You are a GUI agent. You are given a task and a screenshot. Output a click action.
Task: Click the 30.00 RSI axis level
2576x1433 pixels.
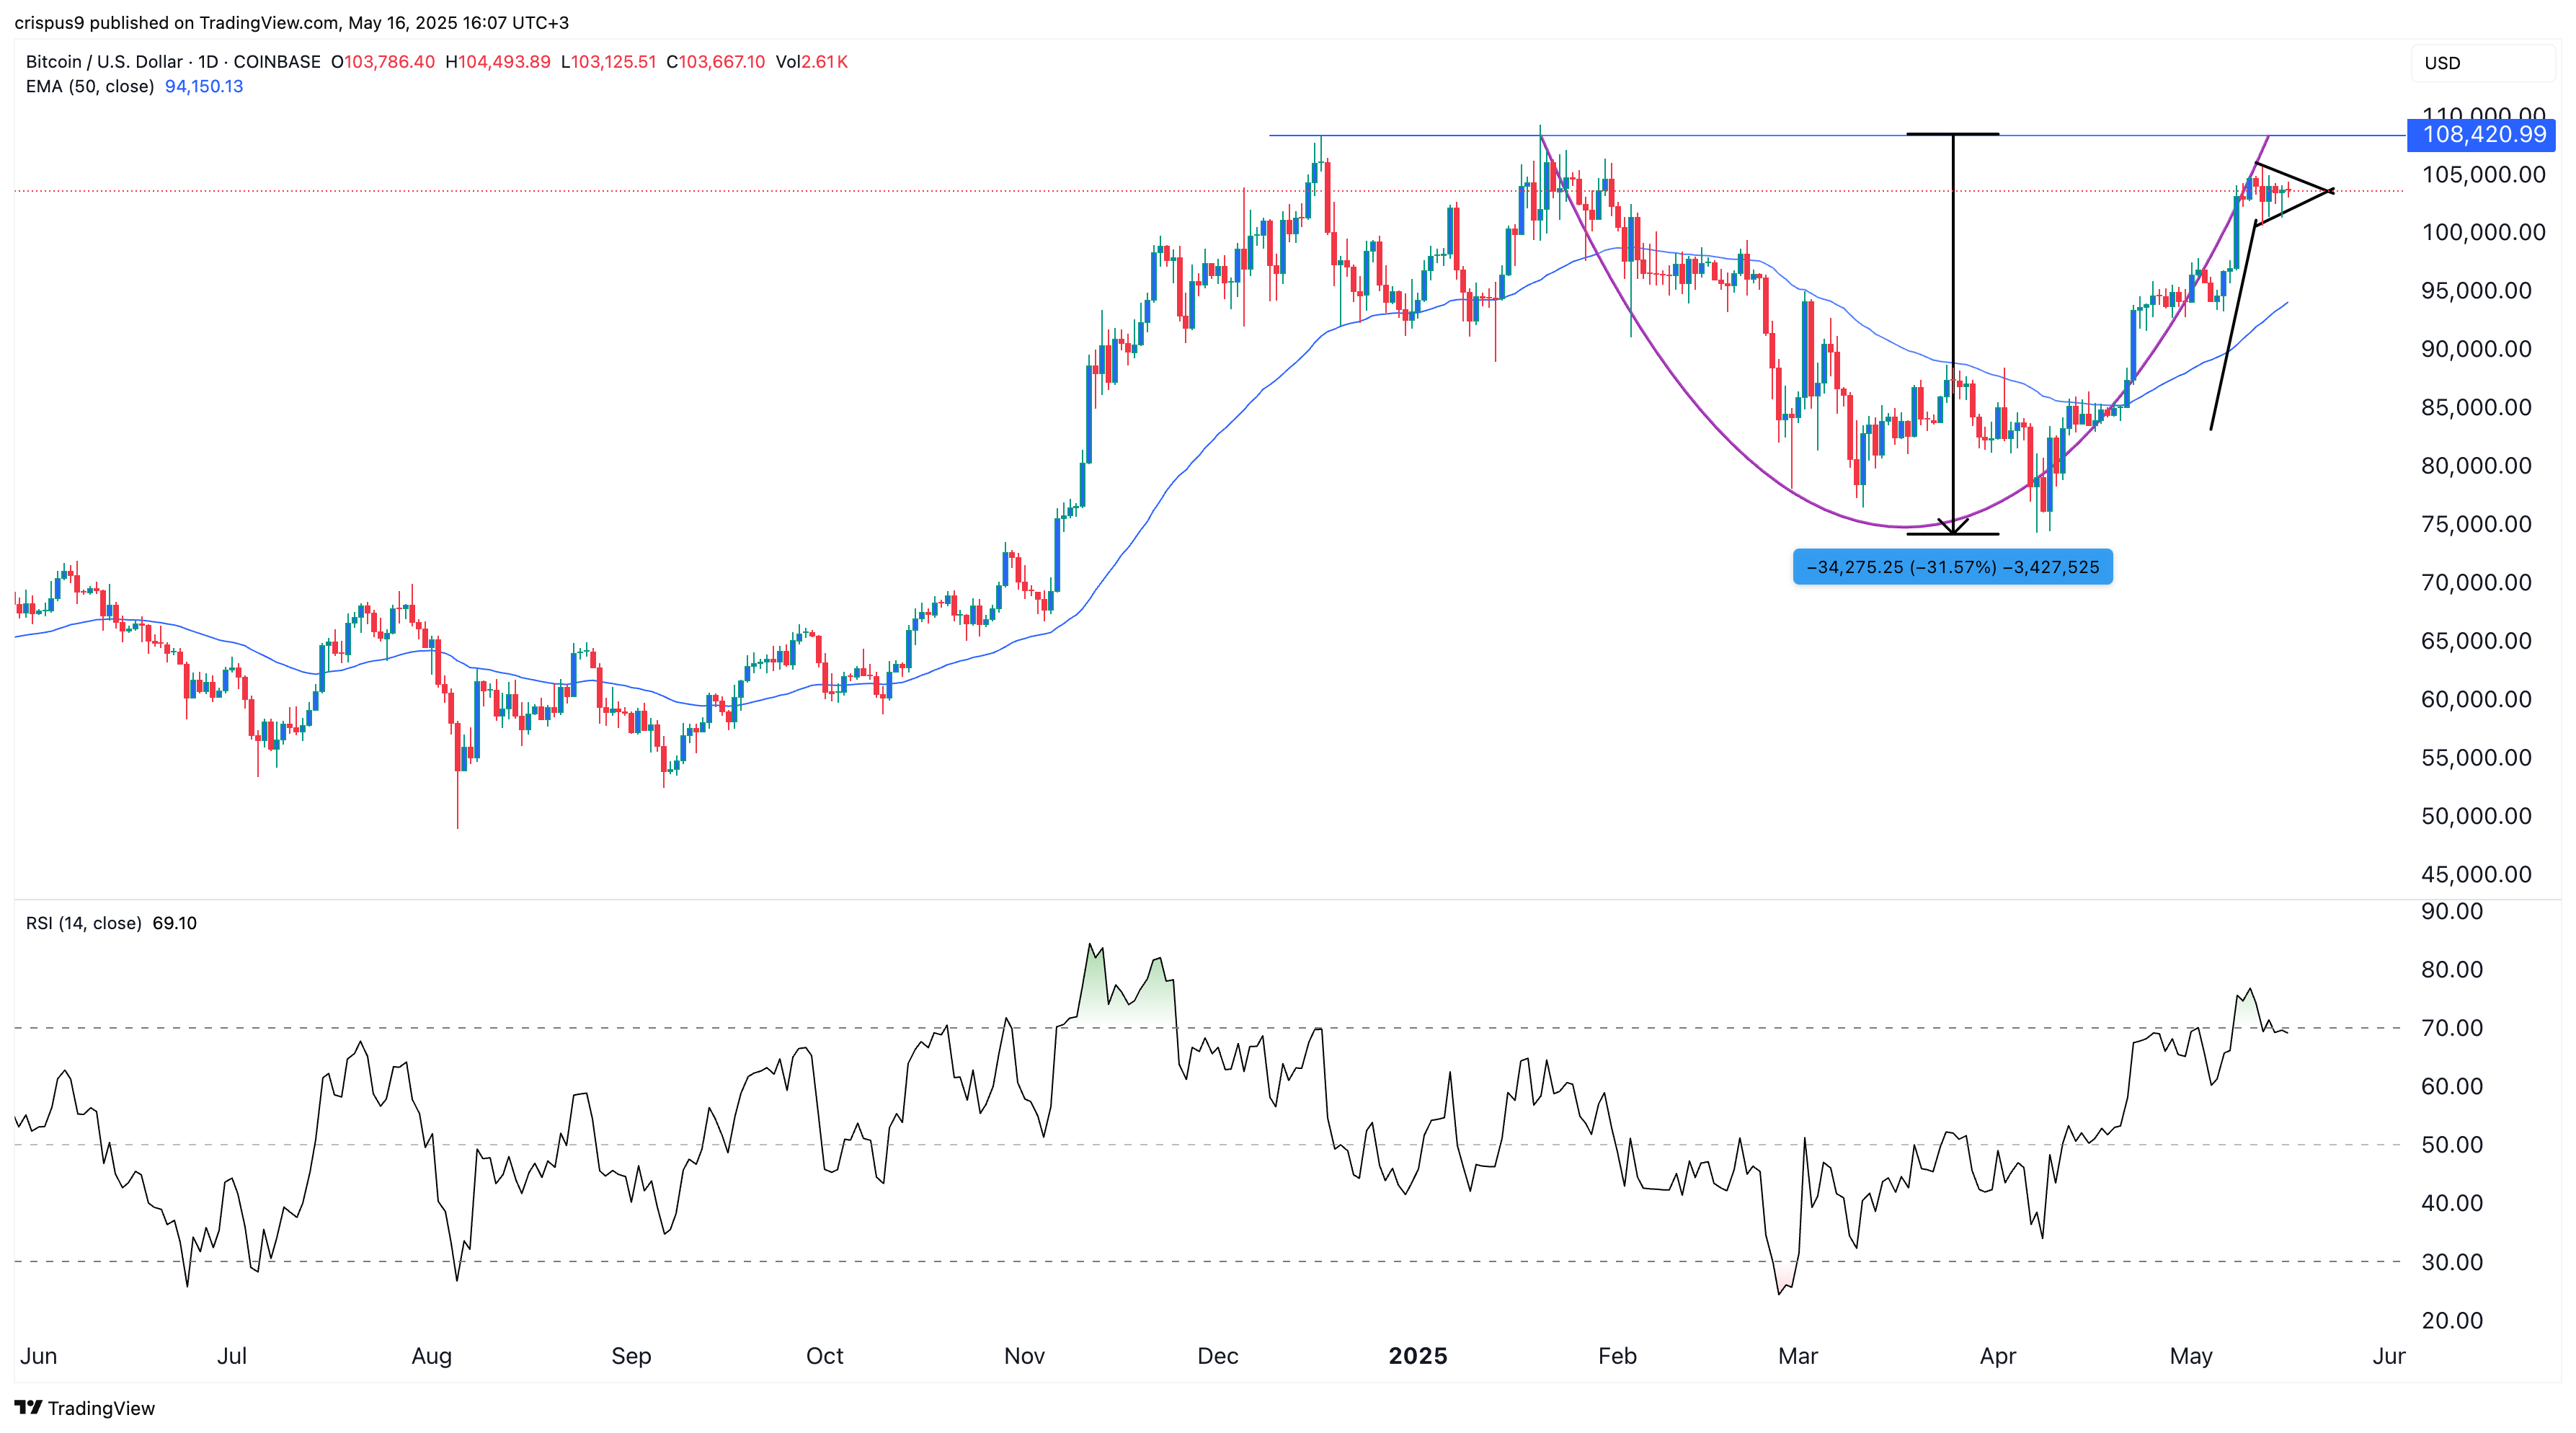coord(2451,1262)
